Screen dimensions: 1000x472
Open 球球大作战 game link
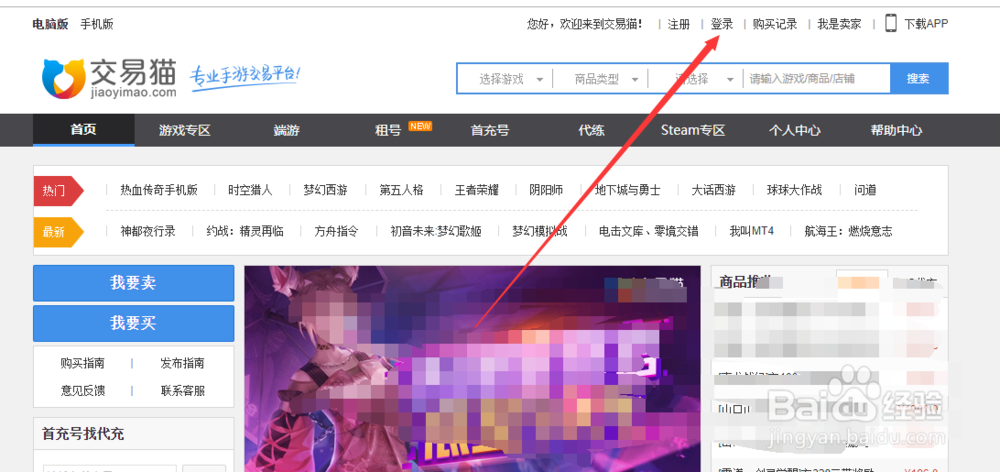coord(795,190)
